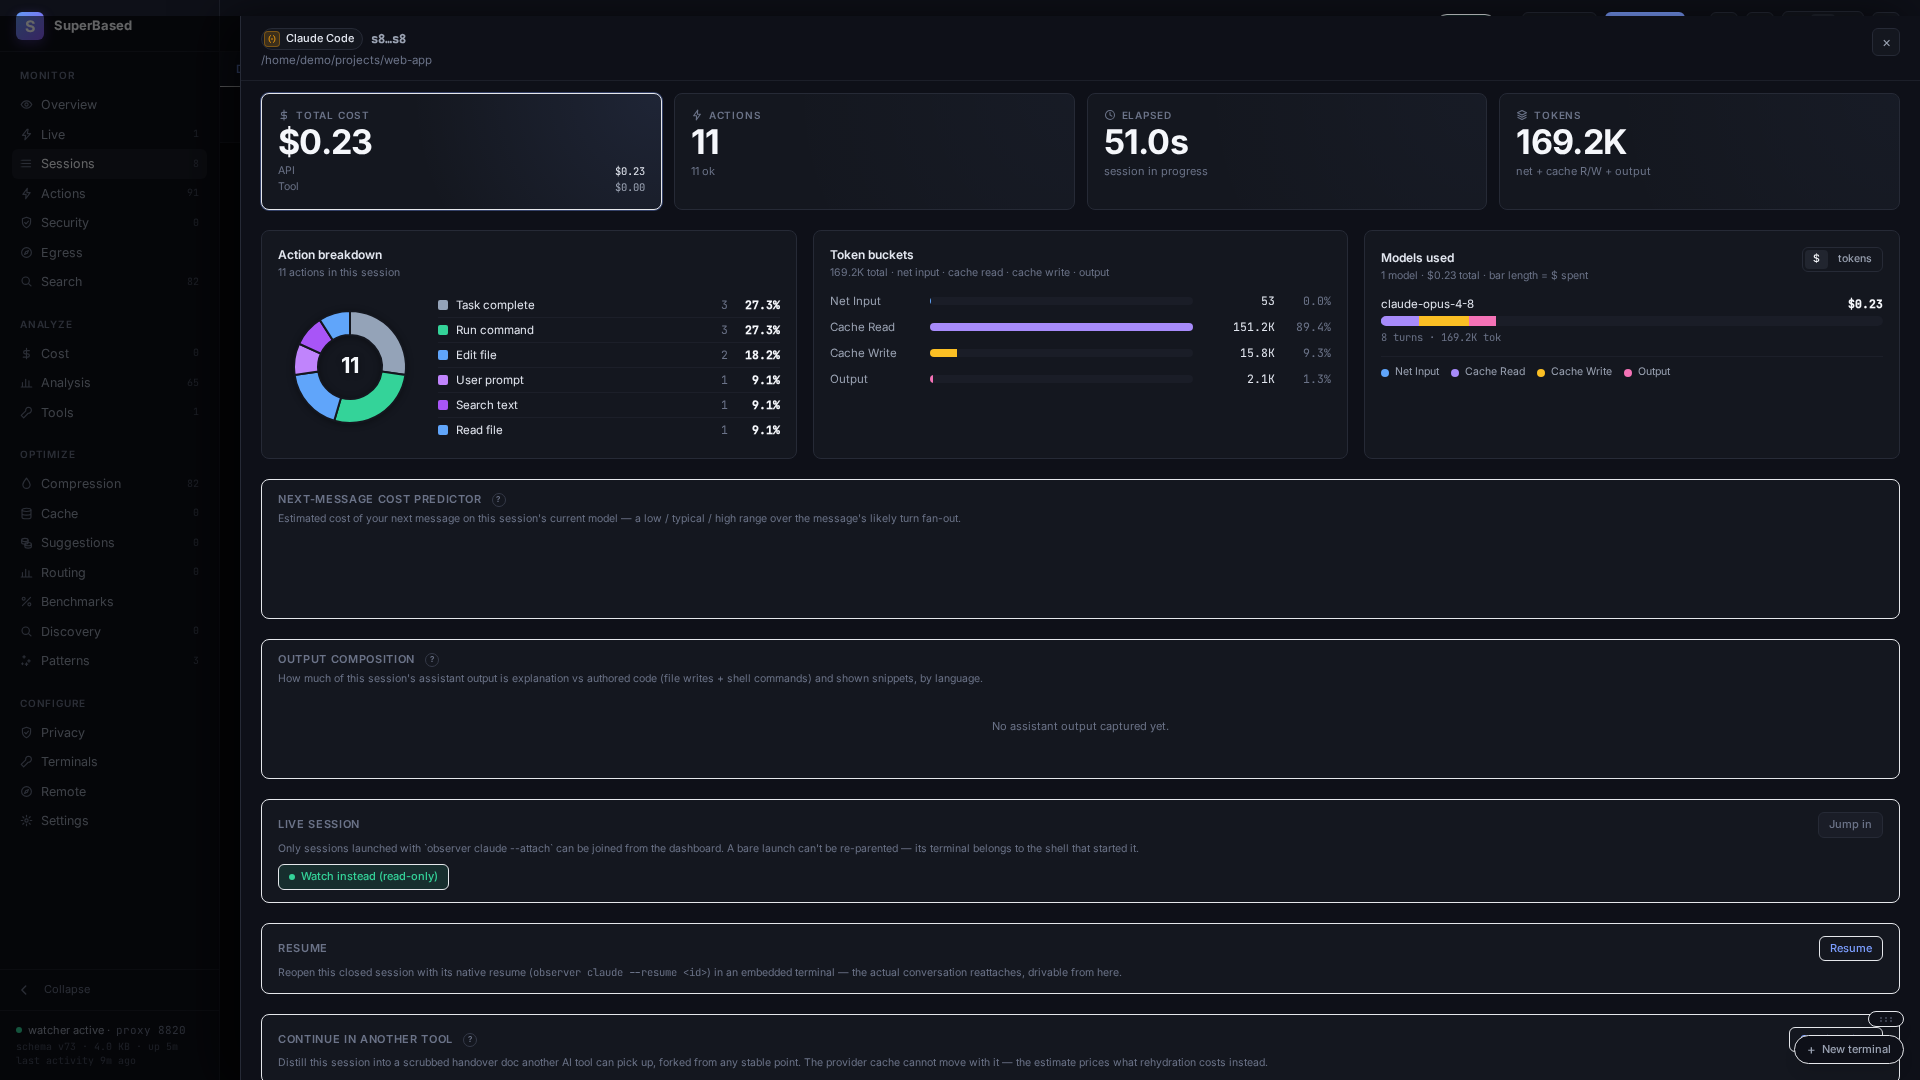Click the Output token bucket label

click(849, 379)
